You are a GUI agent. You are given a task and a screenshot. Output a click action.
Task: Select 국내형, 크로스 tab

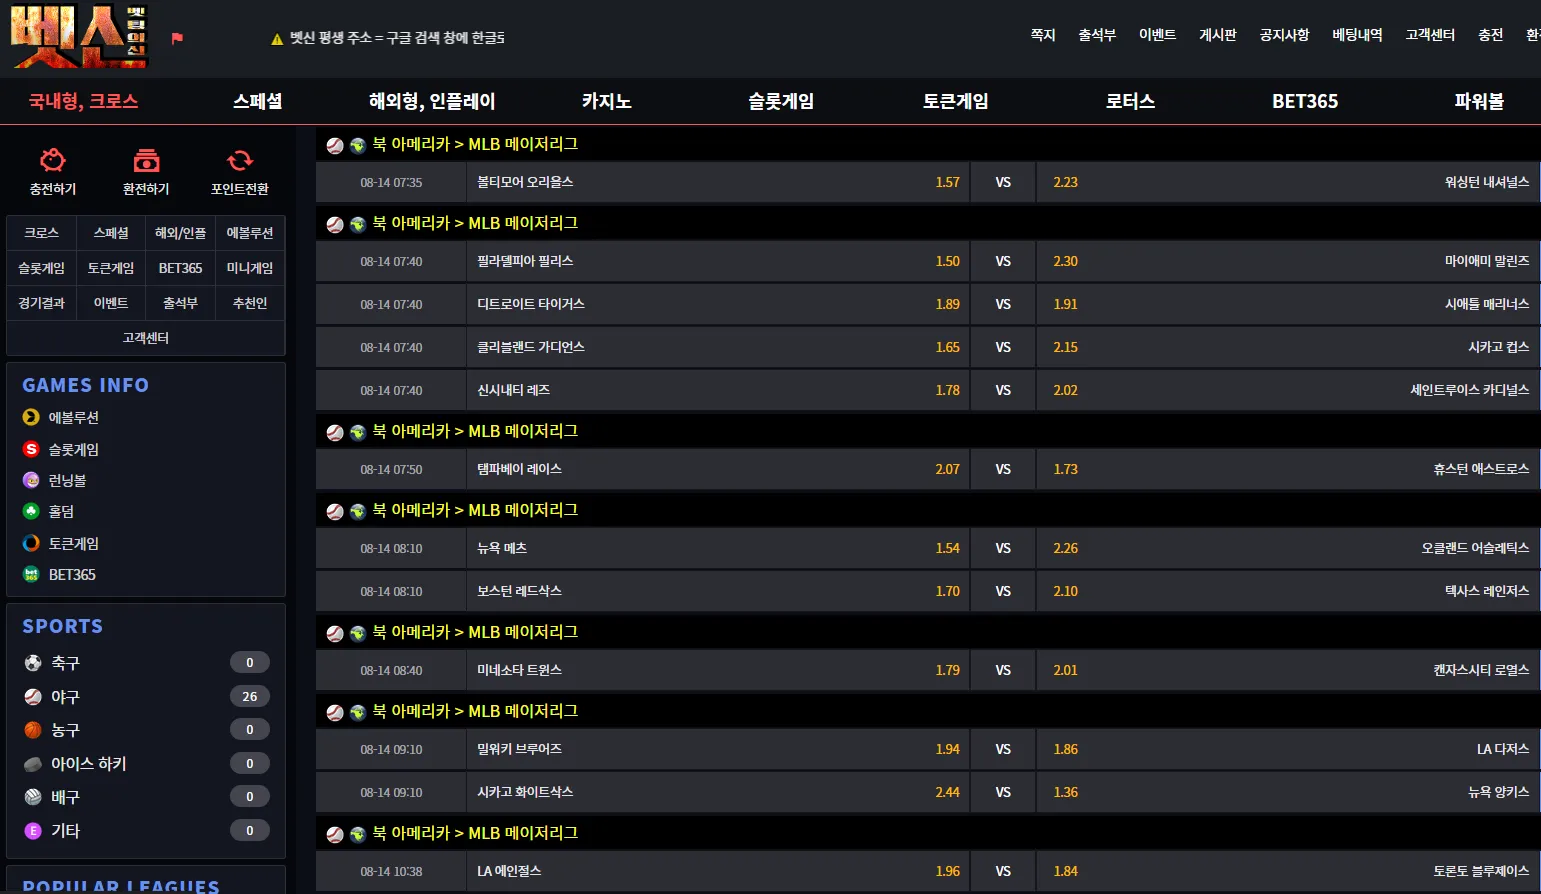[83, 101]
